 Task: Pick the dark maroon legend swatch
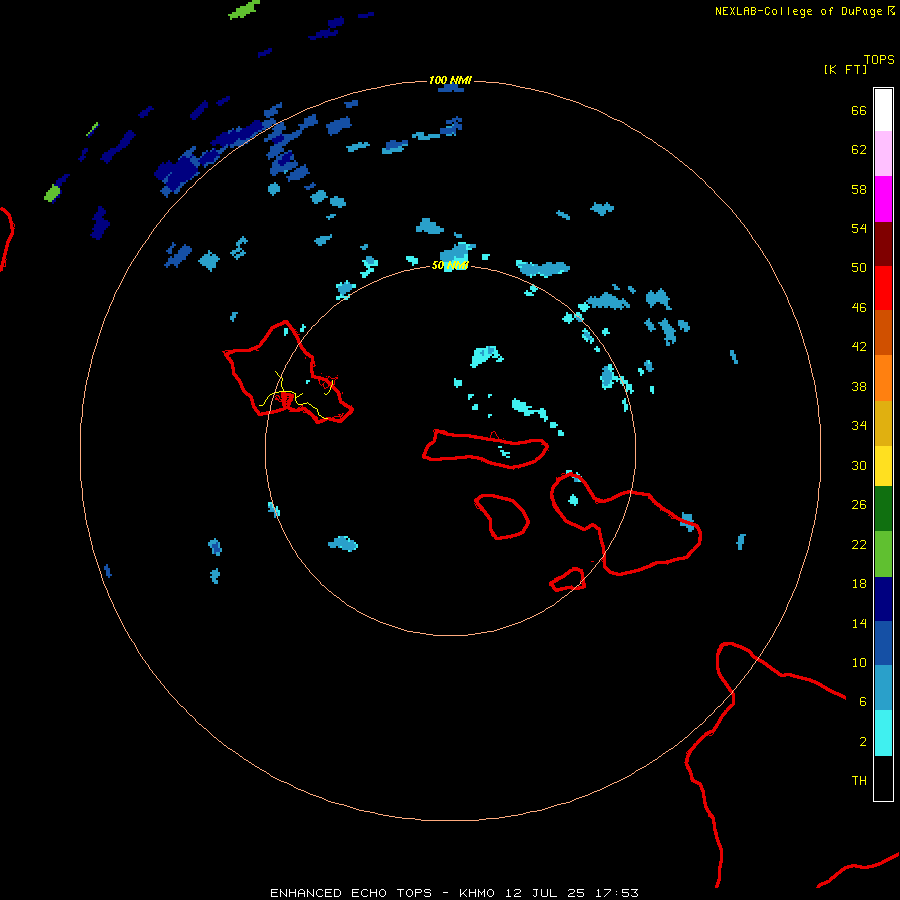[x=883, y=244]
